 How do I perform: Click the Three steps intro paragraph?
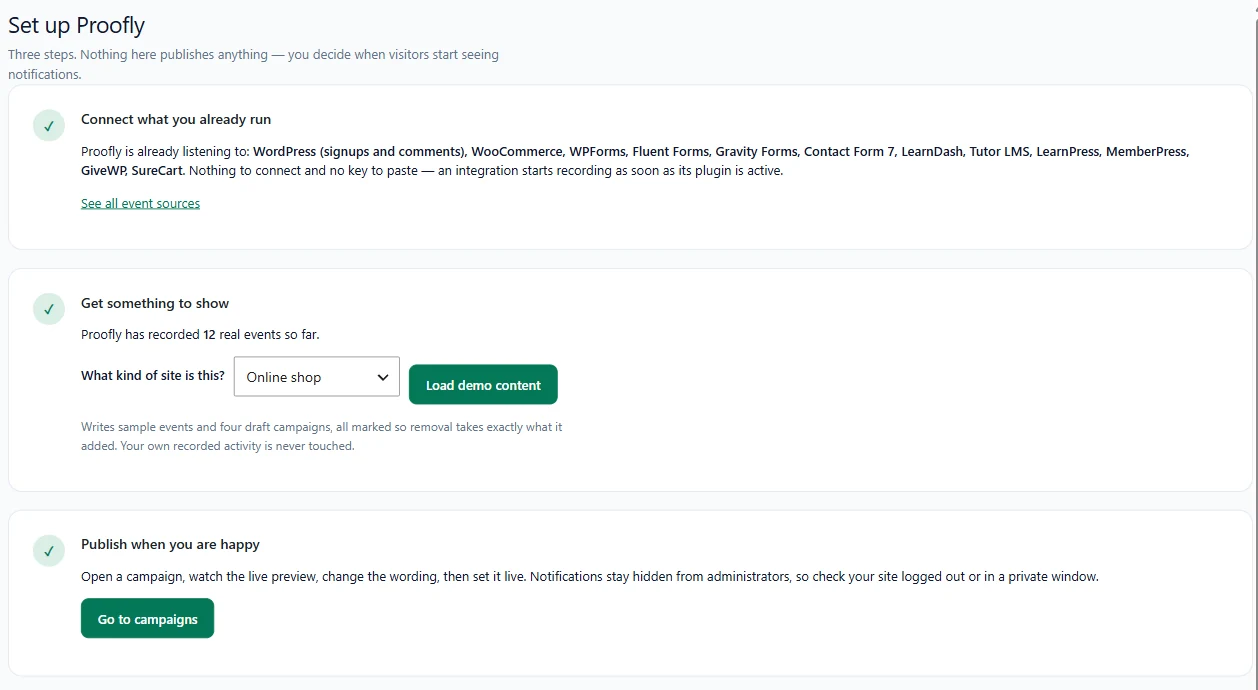click(254, 64)
